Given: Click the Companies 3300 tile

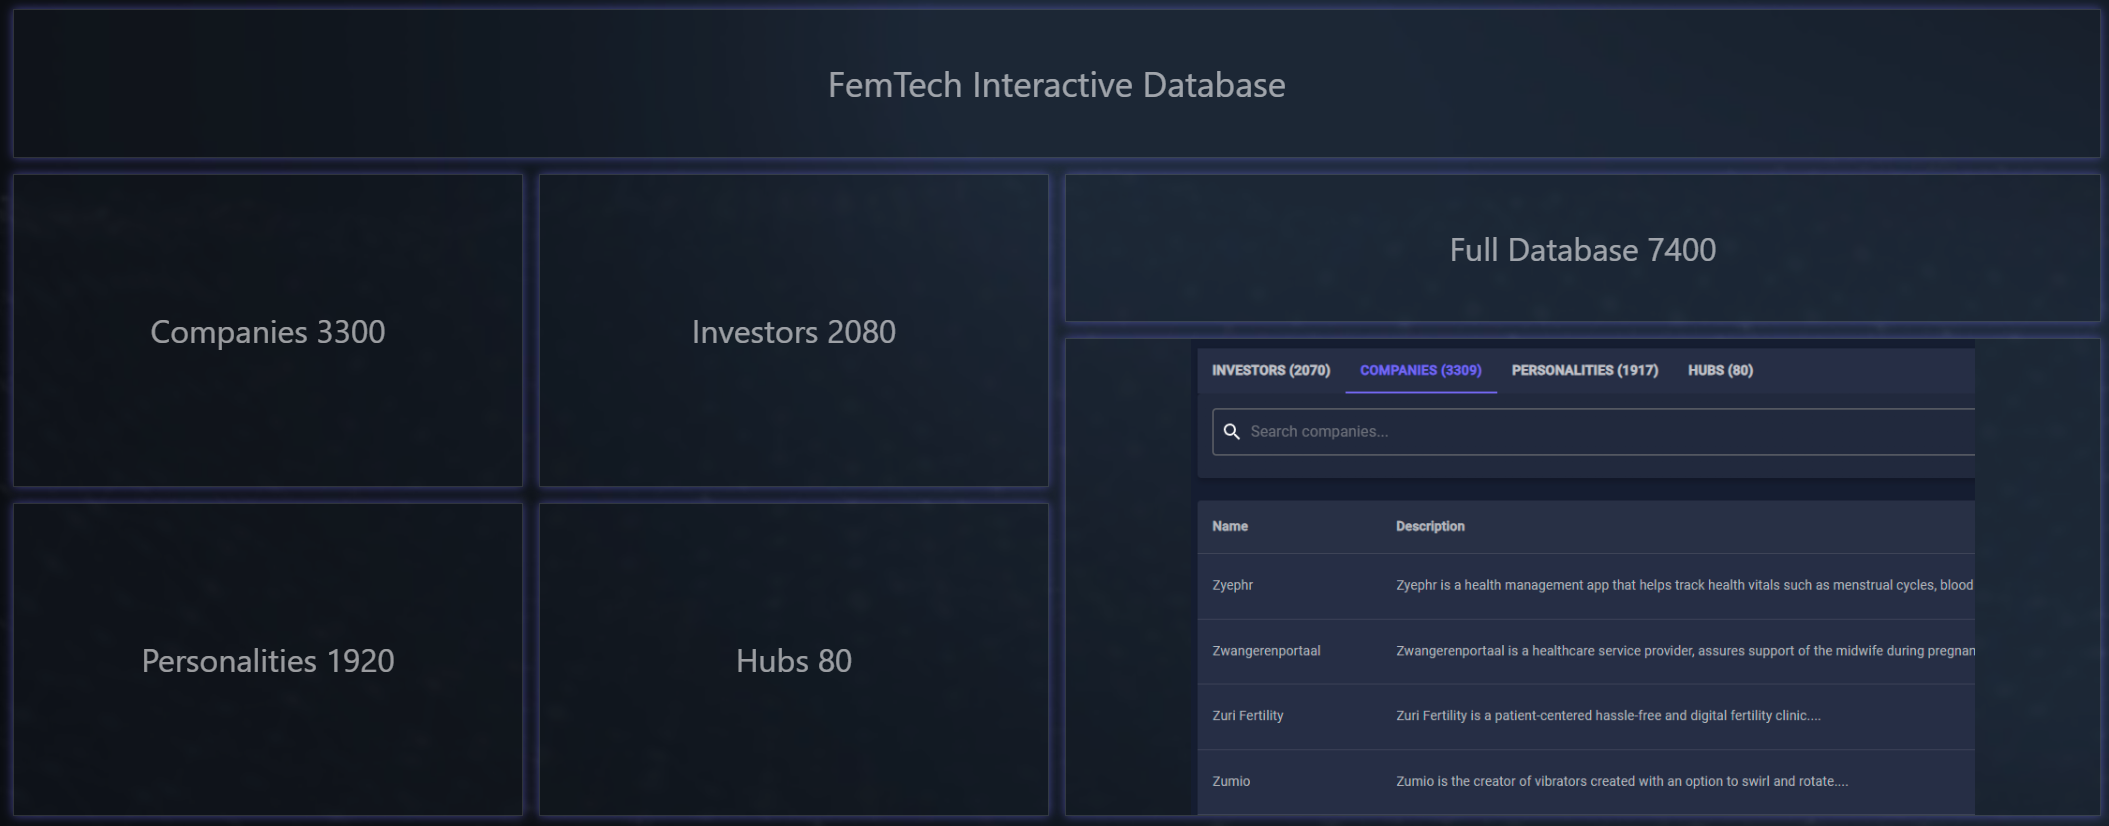Looking at the screenshot, I should pyautogui.click(x=267, y=331).
